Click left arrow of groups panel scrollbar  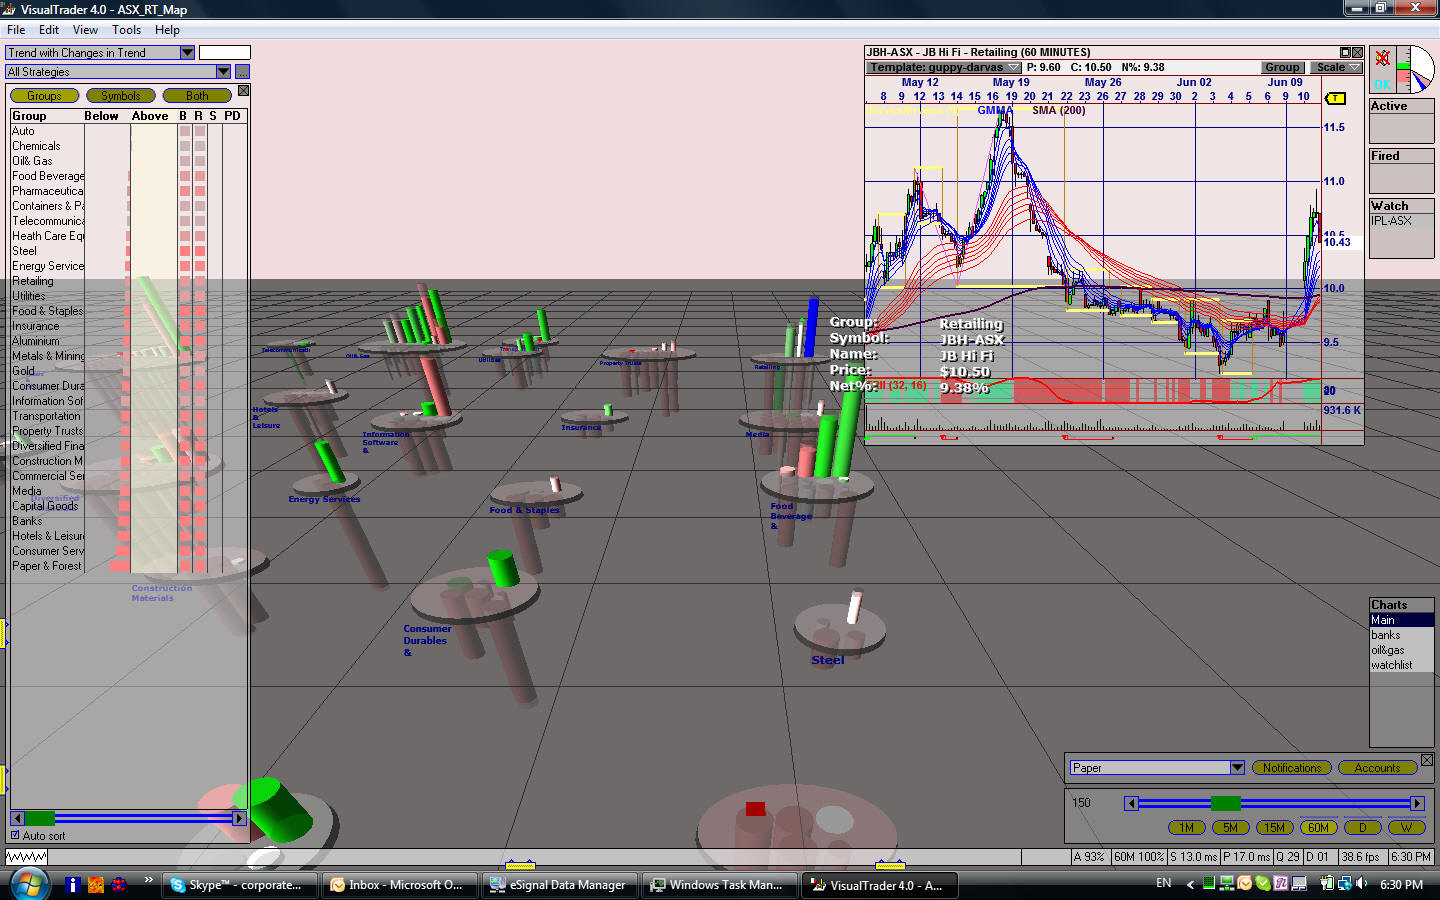click(17, 818)
